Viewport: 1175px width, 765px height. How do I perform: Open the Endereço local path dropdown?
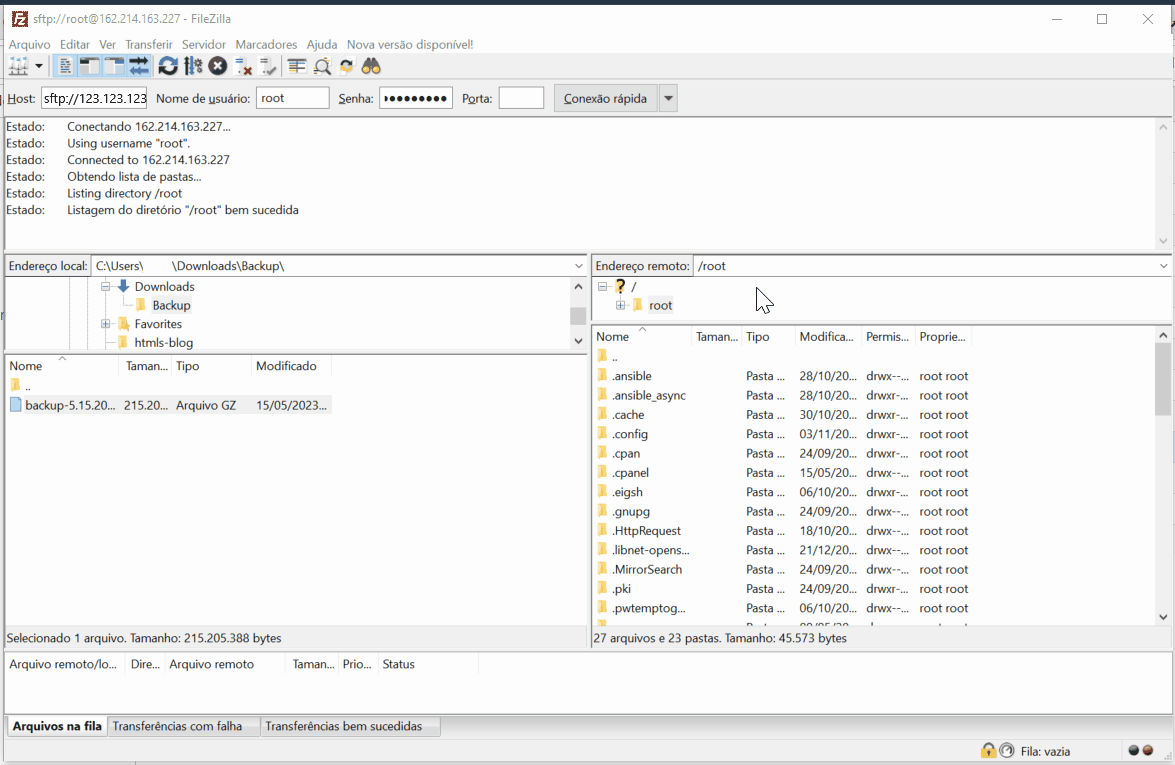(x=579, y=266)
